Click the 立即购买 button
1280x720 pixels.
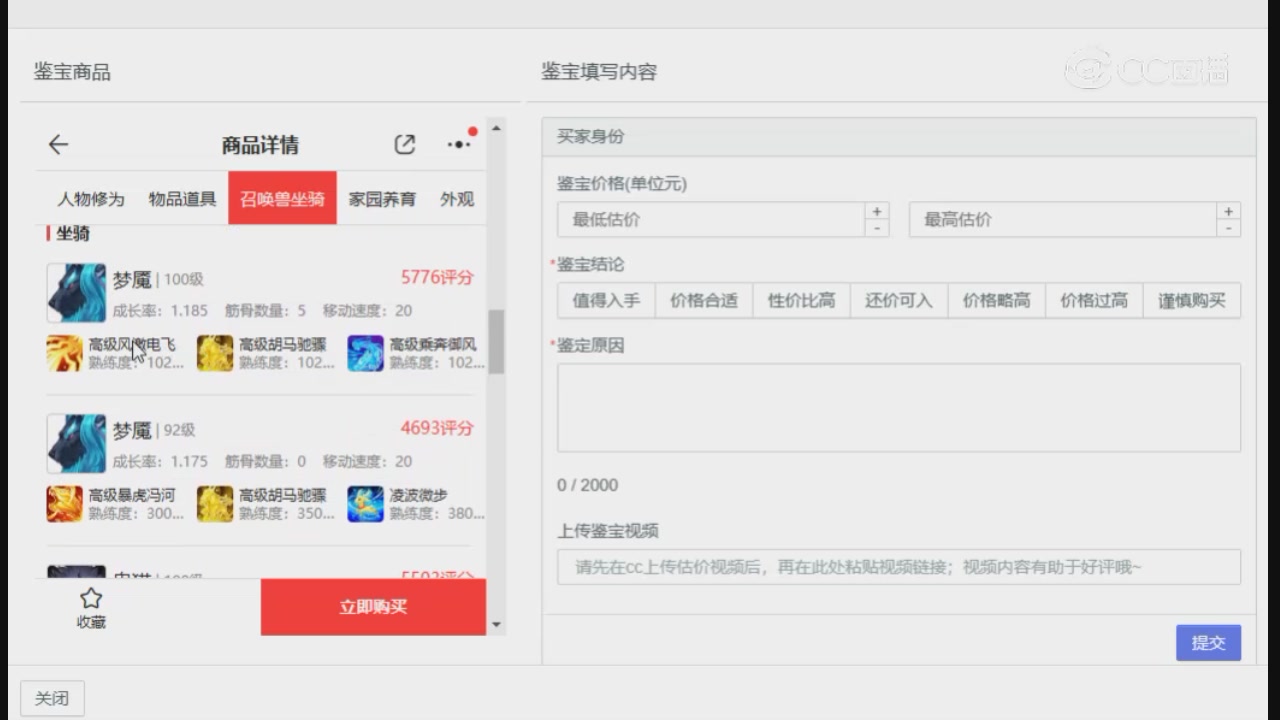click(x=373, y=607)
